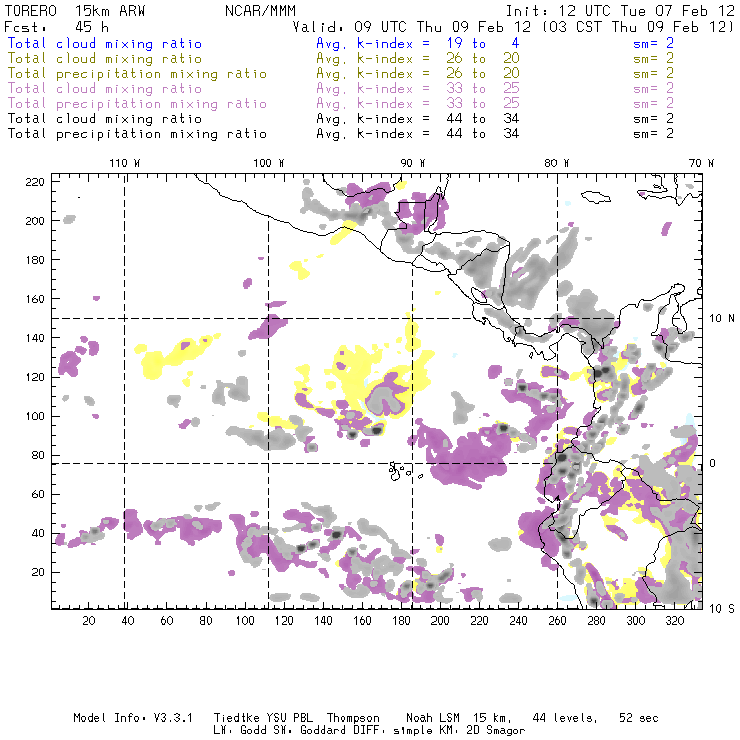The image size is (740, 740).
Task: Select olive "Total precipitation mixing ratio" legend label
Action: pos(137,74)
